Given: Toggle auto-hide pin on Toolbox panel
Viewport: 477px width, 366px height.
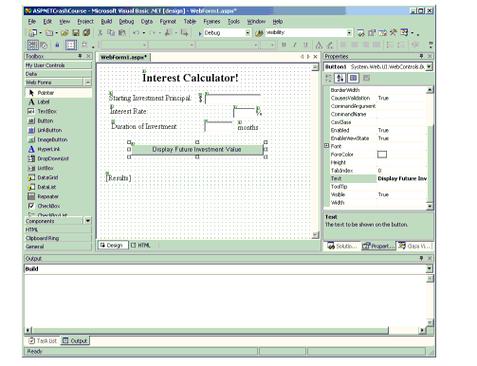Looking at the screenshot, I should pyautogui.click(x=80, y=56).
